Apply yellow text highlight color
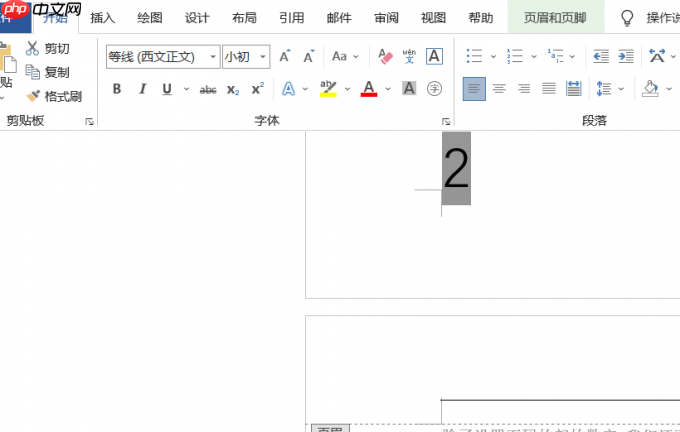Screen dimensions: 680x432 (x=328, y=88)
